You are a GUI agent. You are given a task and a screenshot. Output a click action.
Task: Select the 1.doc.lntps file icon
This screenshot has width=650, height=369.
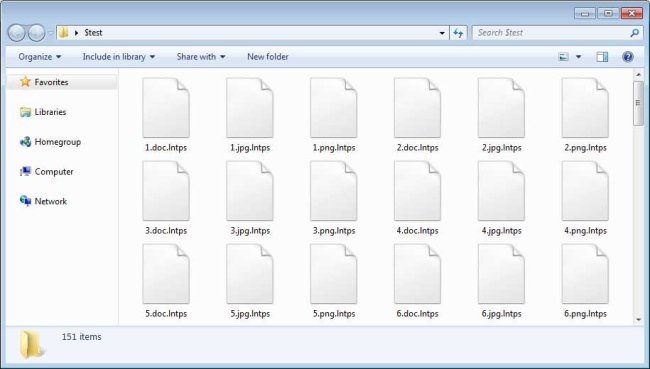(166, 108)
